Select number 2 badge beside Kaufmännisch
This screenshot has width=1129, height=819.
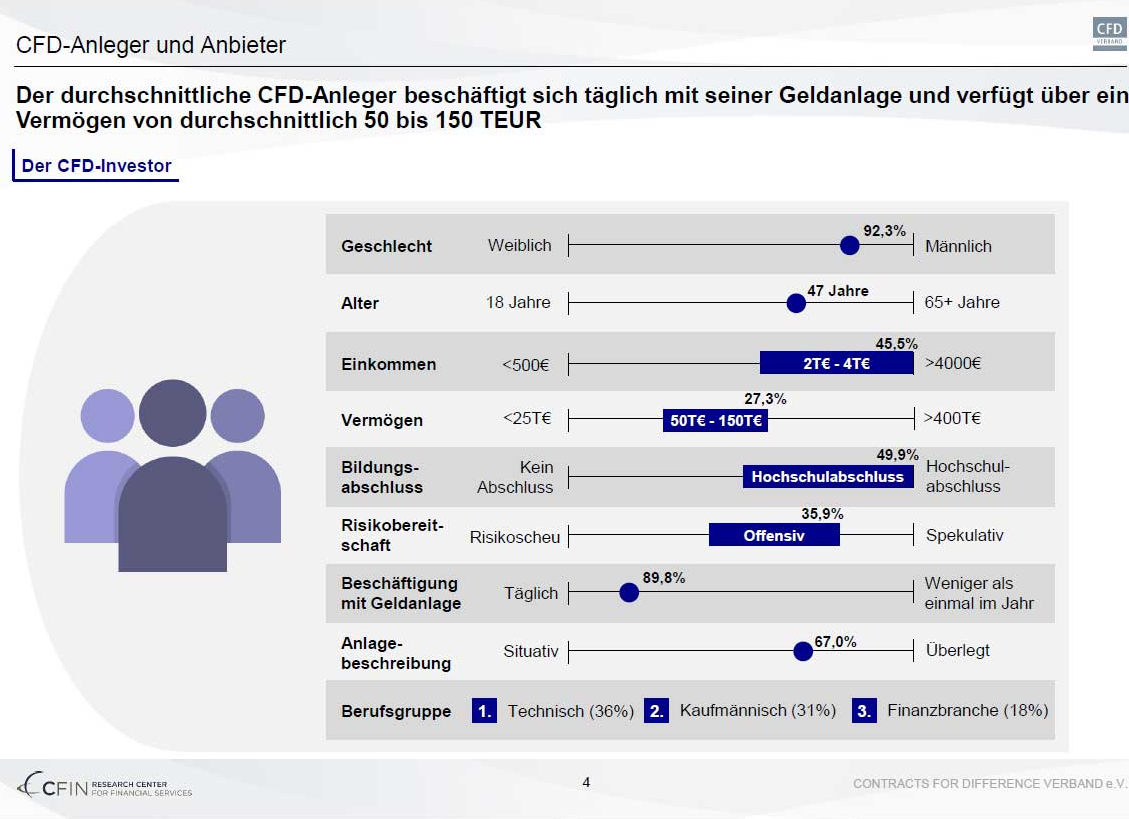[656, 711]
